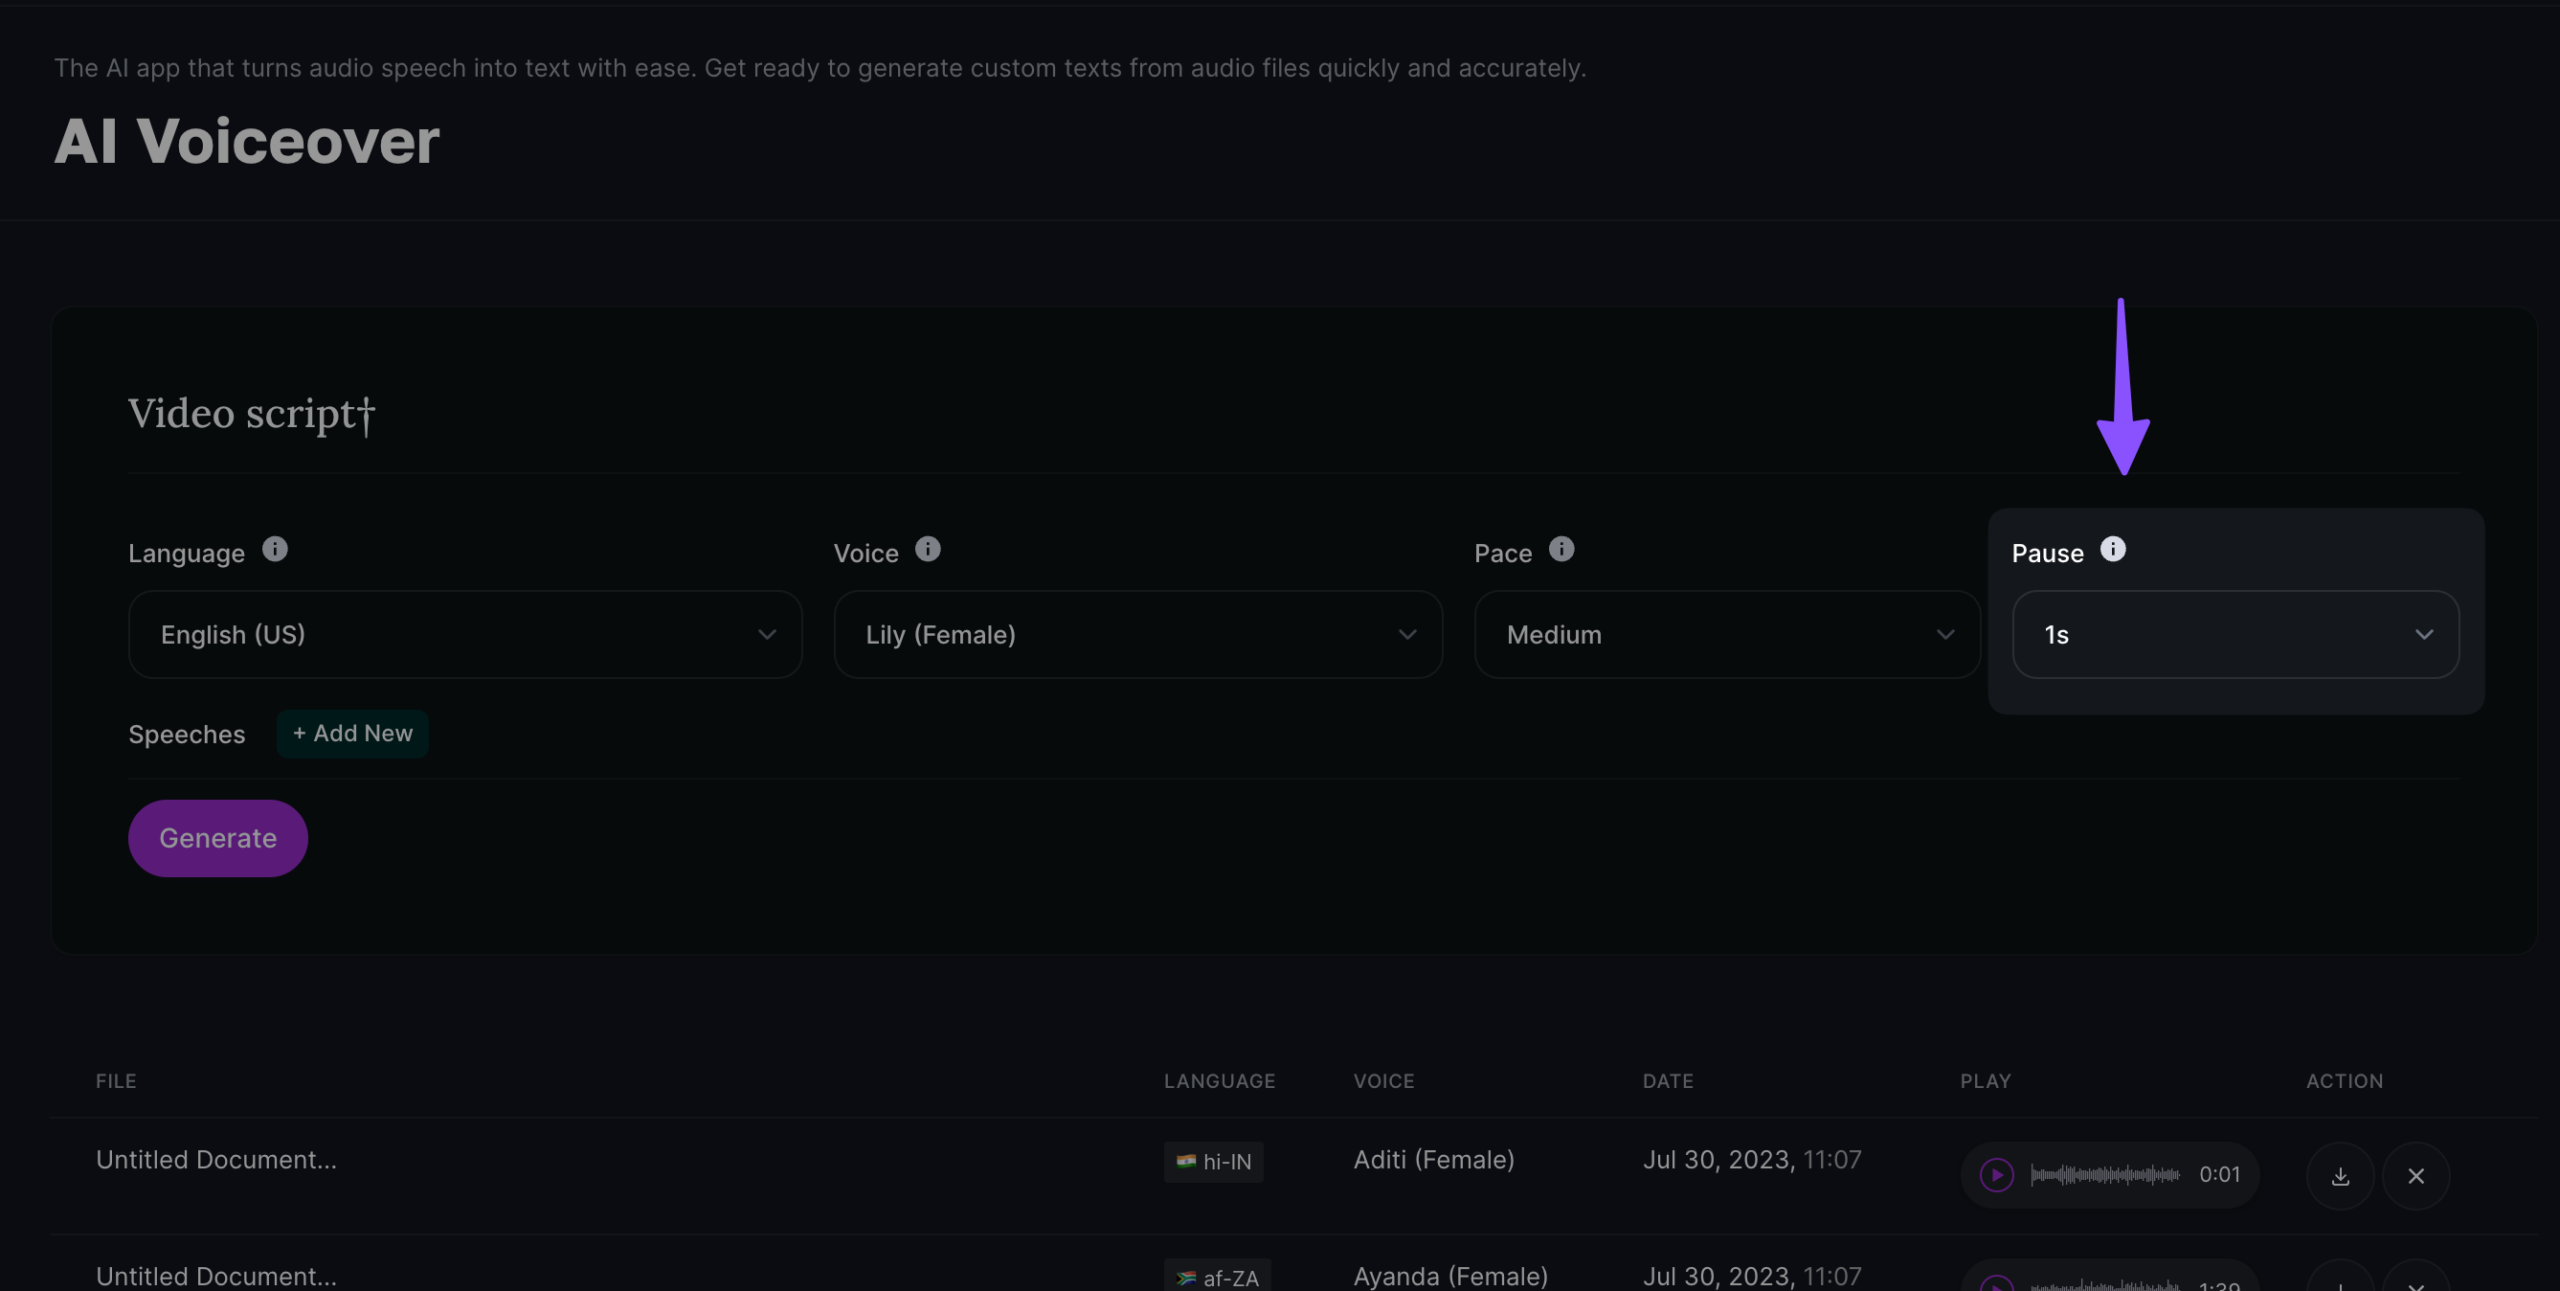
Task: Open the 1s pause duration dropdown
Action: coord(2235,635)
